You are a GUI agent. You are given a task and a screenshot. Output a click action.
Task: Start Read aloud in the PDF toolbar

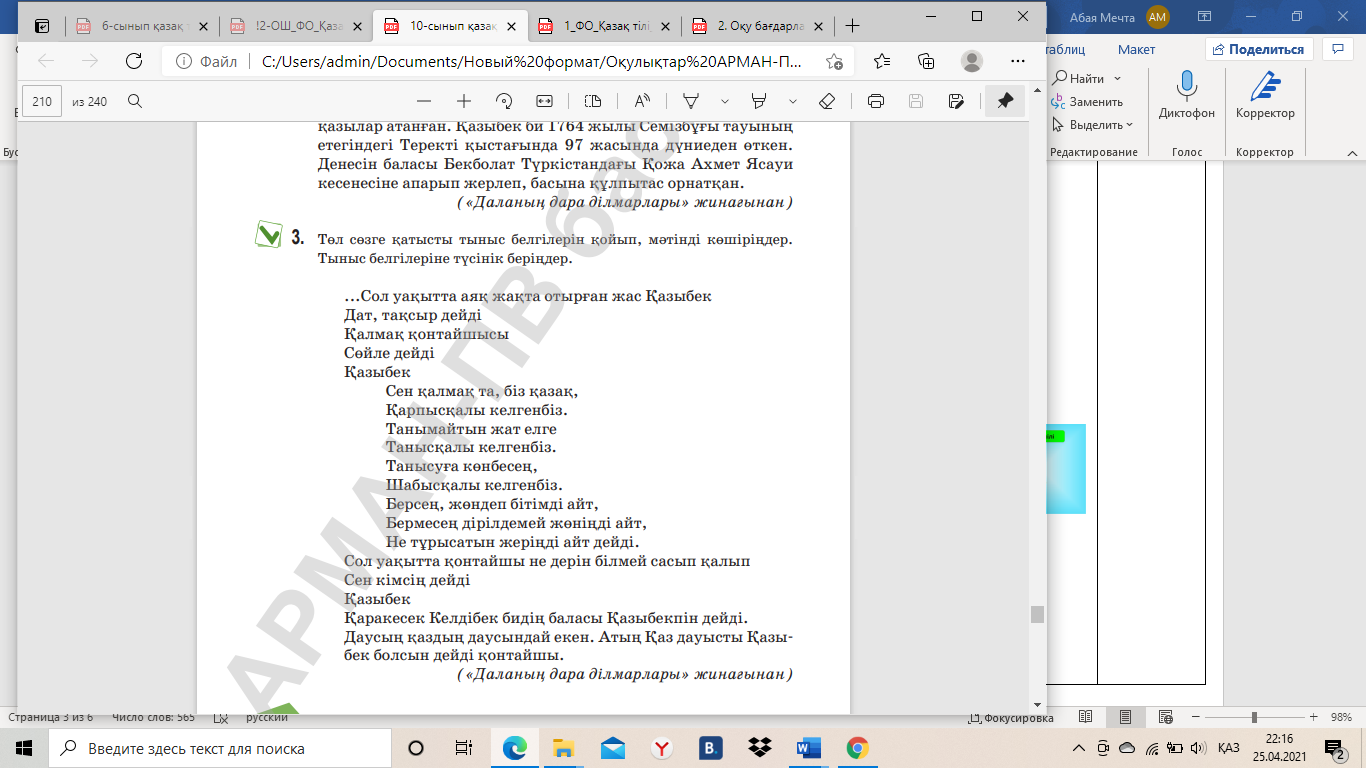click(642, 101)
